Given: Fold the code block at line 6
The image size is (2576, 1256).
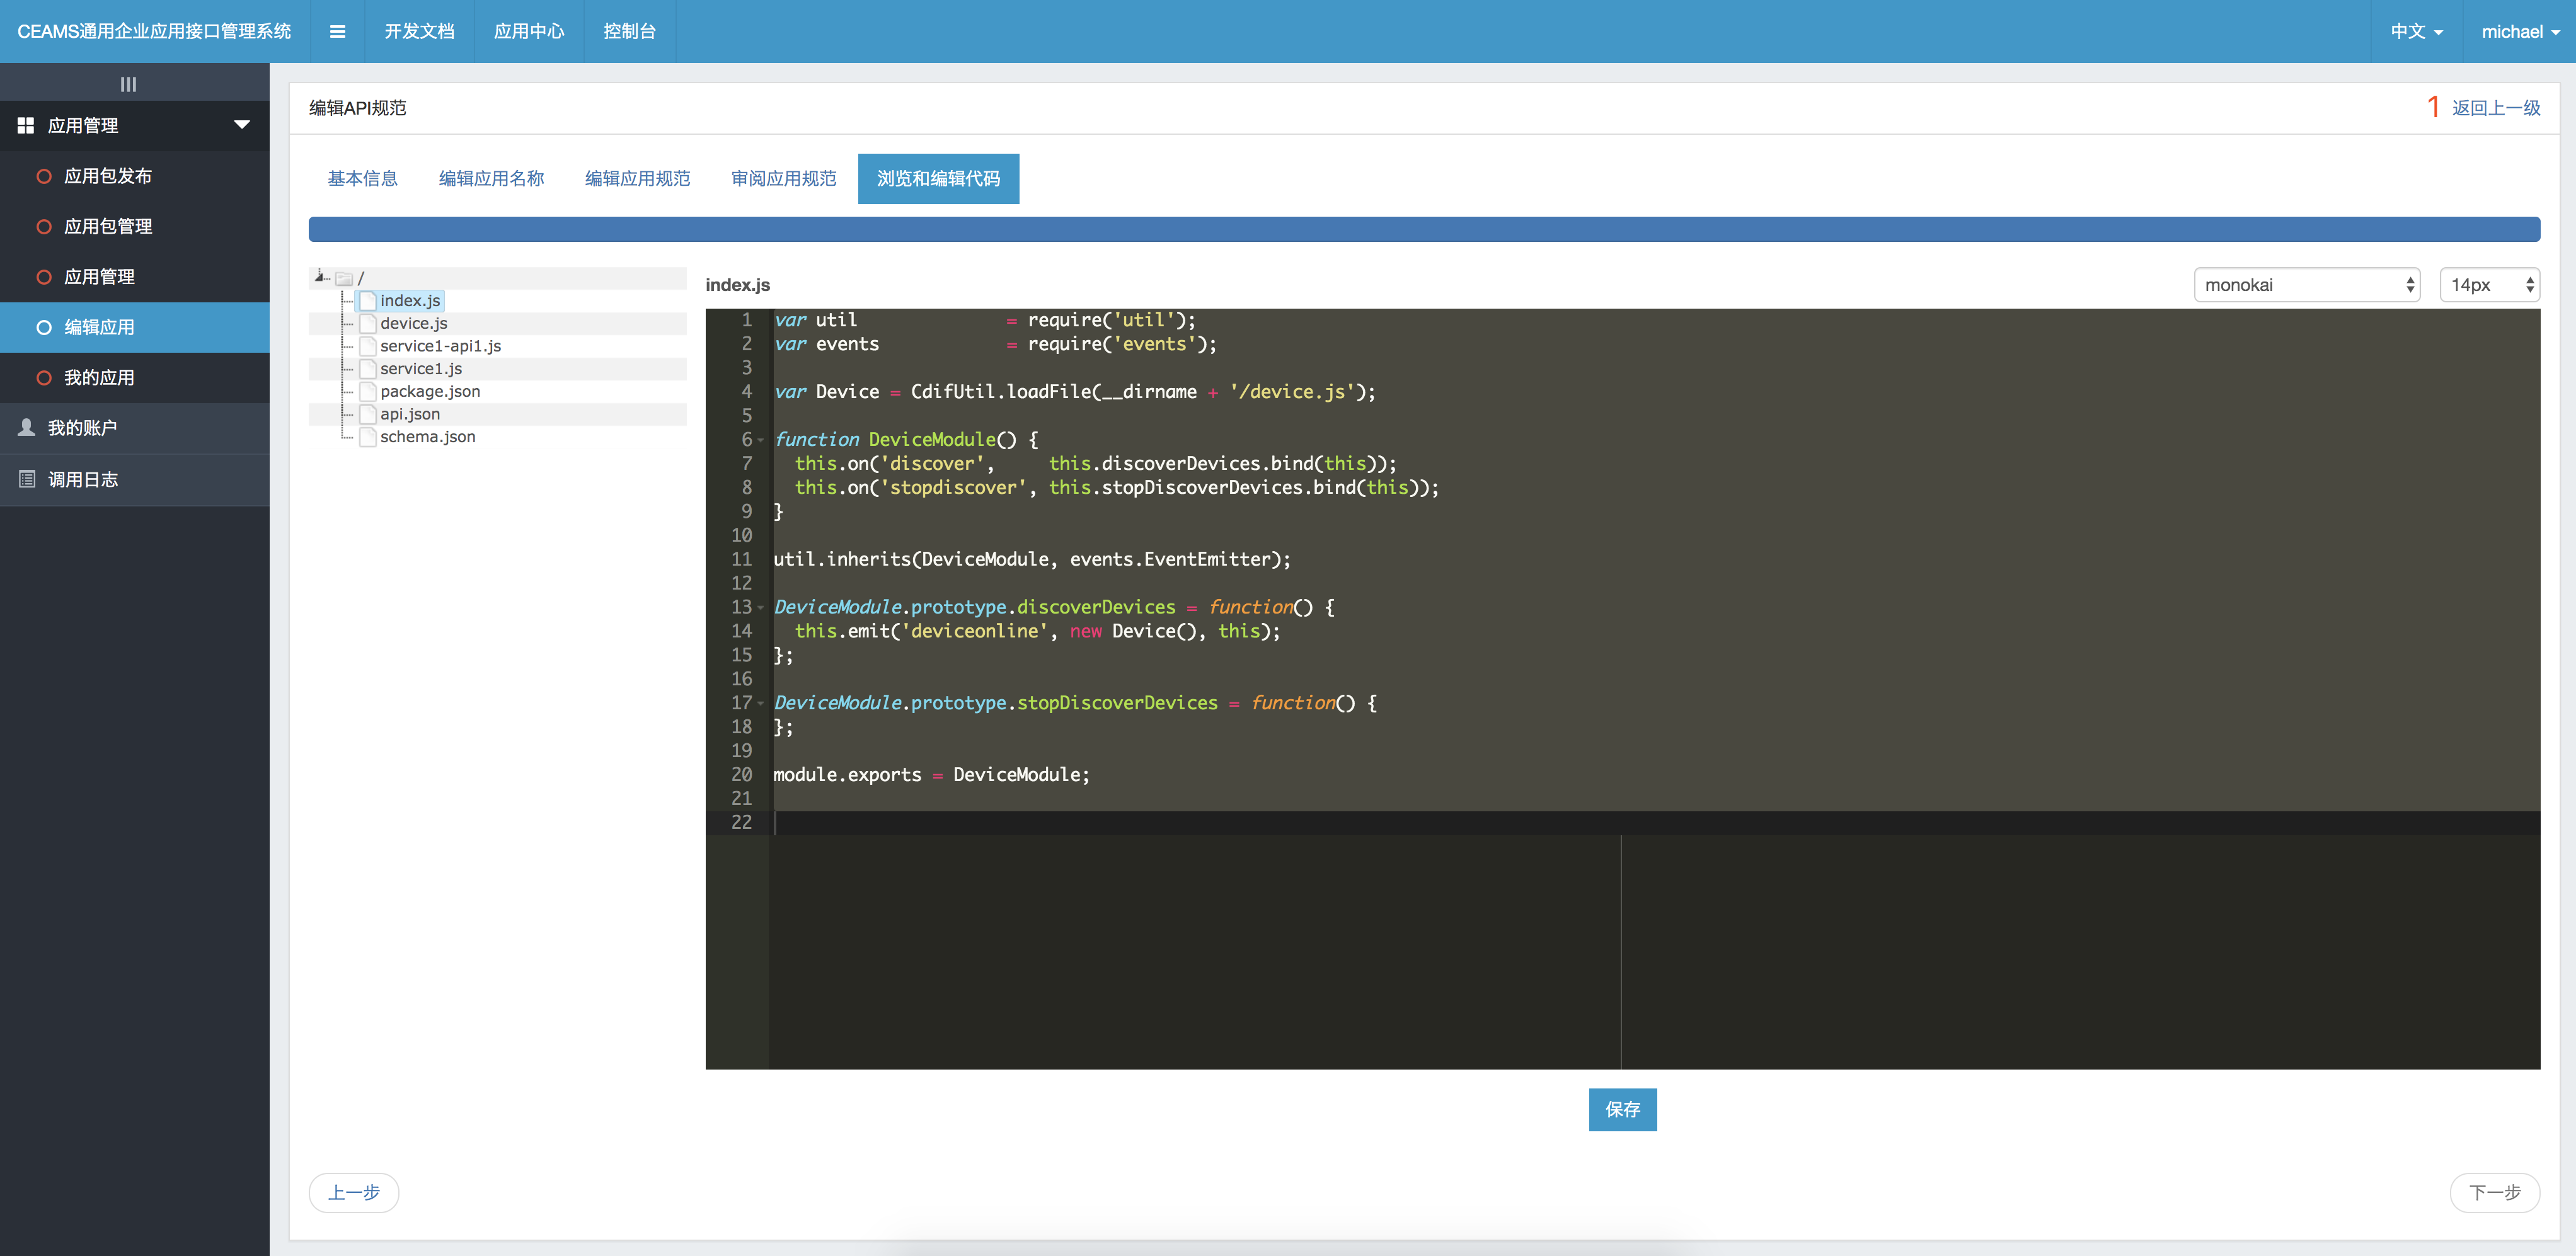Looking at the screenshot, I should [x=761, y=440].
